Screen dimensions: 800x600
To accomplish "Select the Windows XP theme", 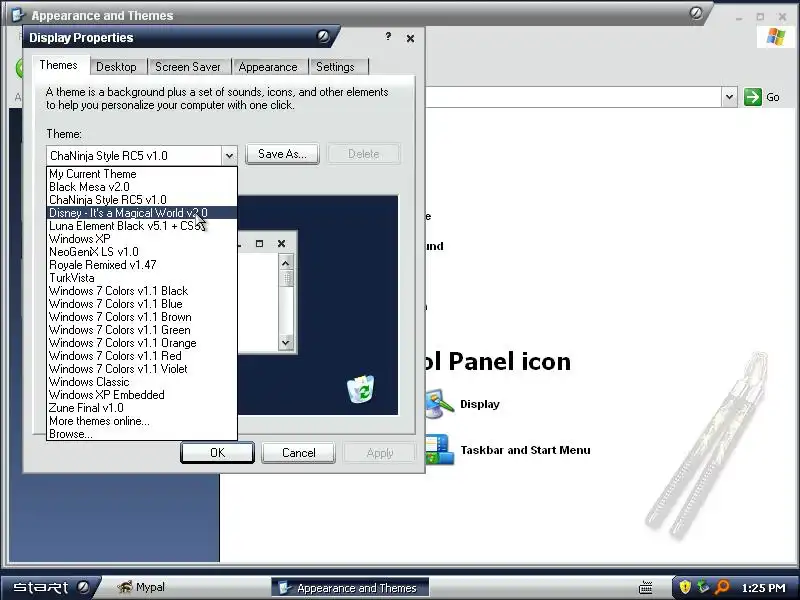I will coord(142,239).
